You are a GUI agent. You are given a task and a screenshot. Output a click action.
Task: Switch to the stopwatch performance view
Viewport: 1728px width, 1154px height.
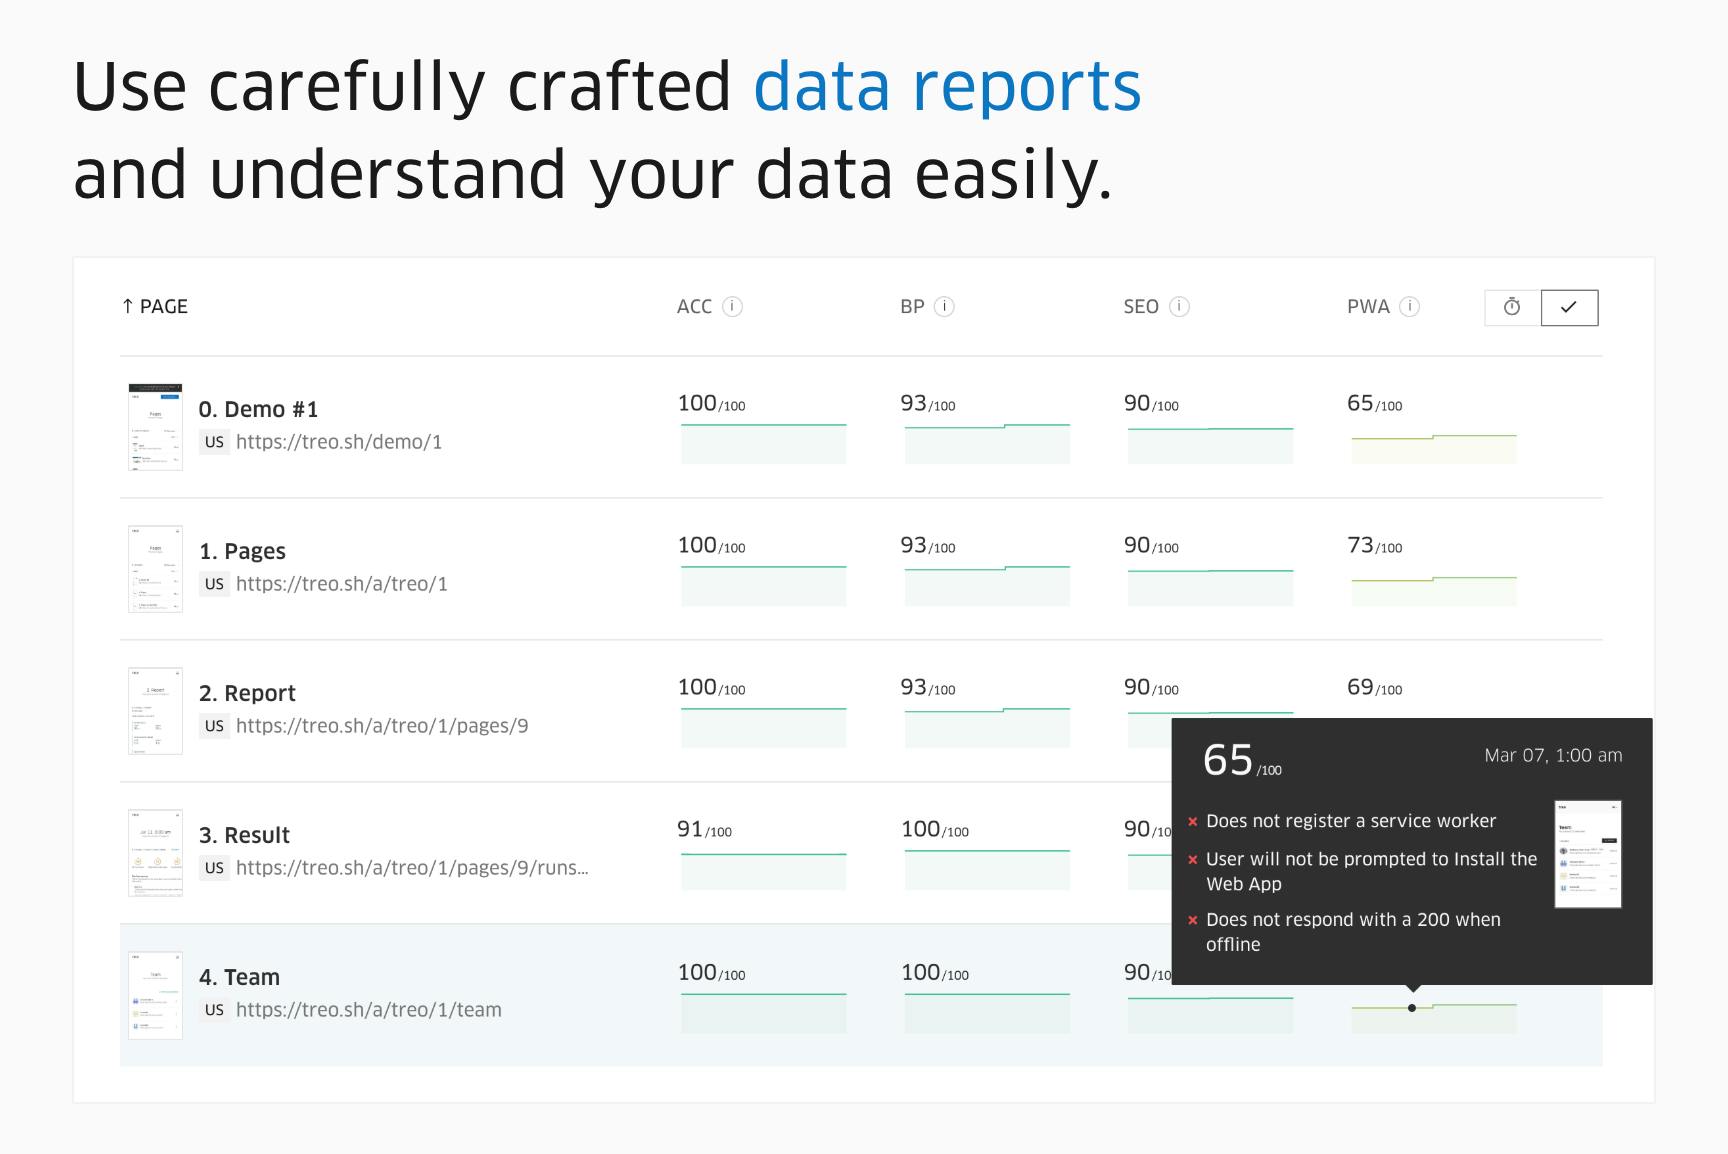coord(1513,308)
